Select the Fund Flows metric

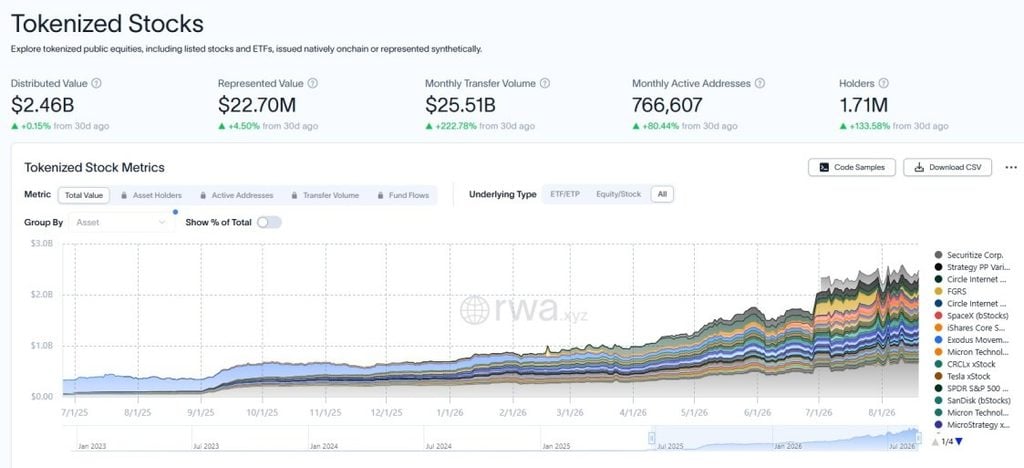tap(403, 195)
